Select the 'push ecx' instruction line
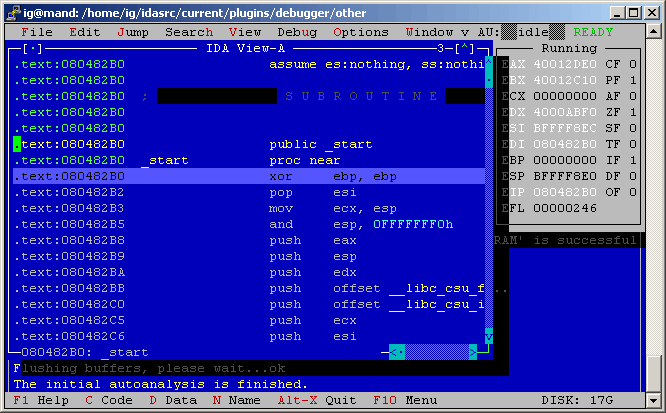This screenshot has height=413, width=666. (x=249, y=320)
